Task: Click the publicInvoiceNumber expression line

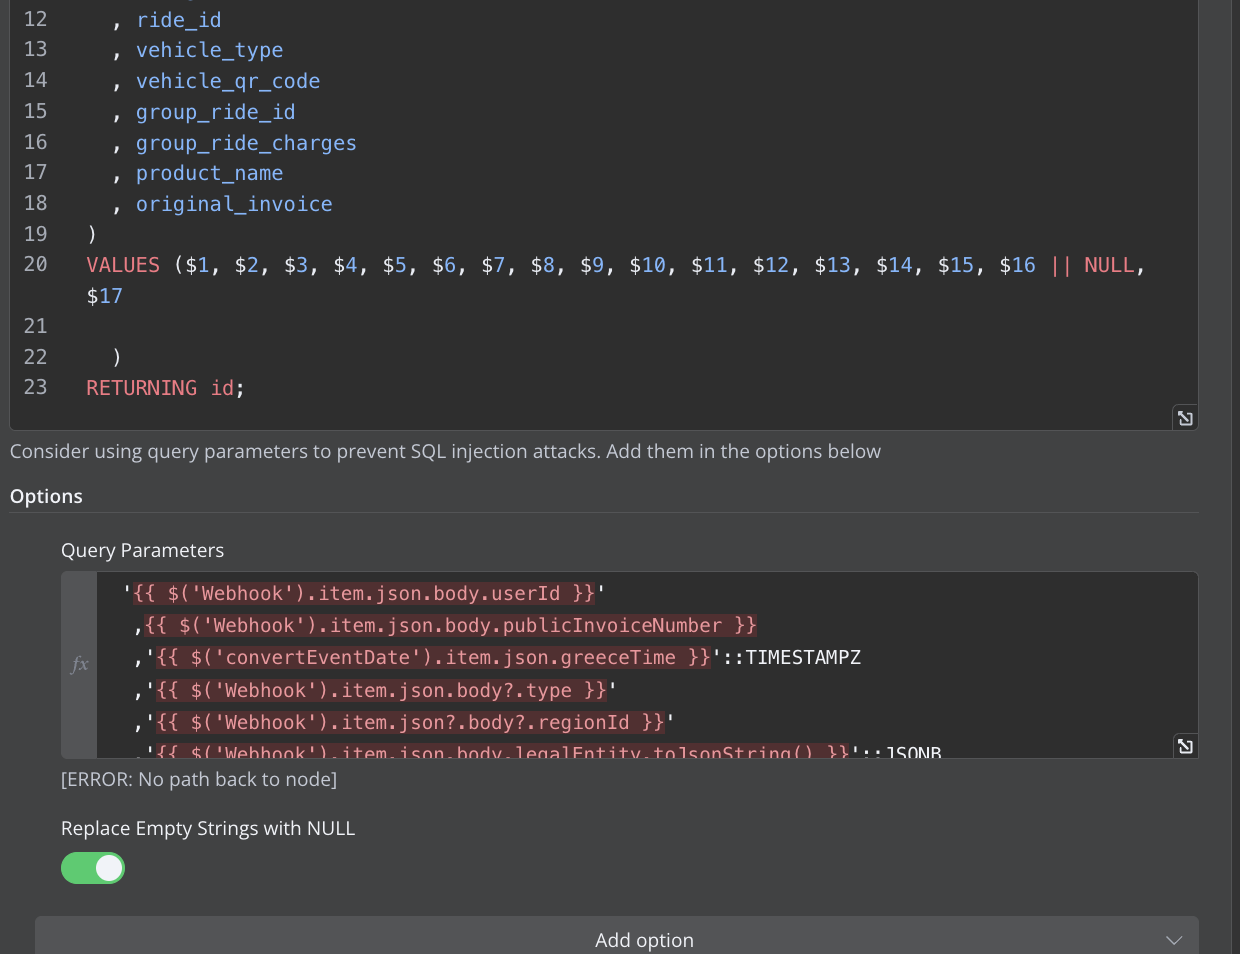Action: click(x=451, y=625)
